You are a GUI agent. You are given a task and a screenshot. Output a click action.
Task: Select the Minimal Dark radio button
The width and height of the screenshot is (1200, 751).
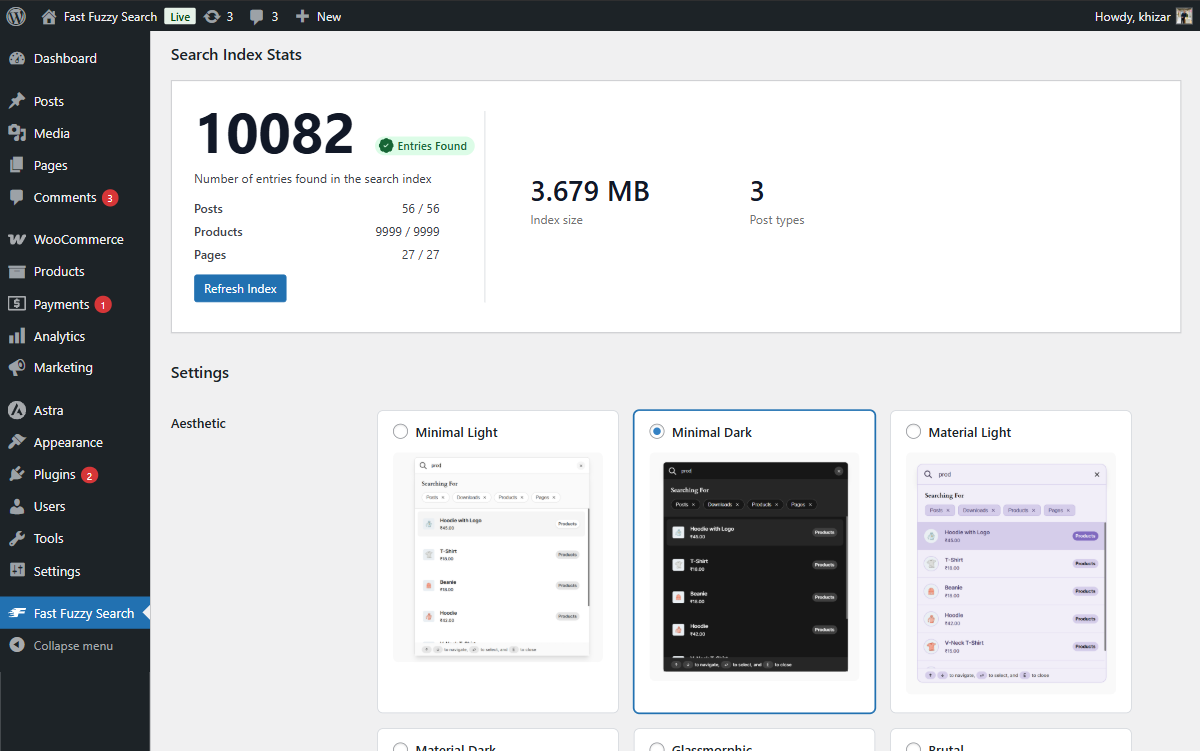coord(657,432)
